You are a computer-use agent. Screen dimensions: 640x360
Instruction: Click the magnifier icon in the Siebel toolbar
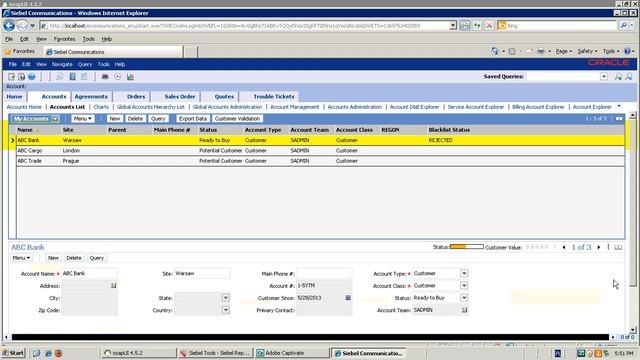pyautogui.click(x=60, y=77)
